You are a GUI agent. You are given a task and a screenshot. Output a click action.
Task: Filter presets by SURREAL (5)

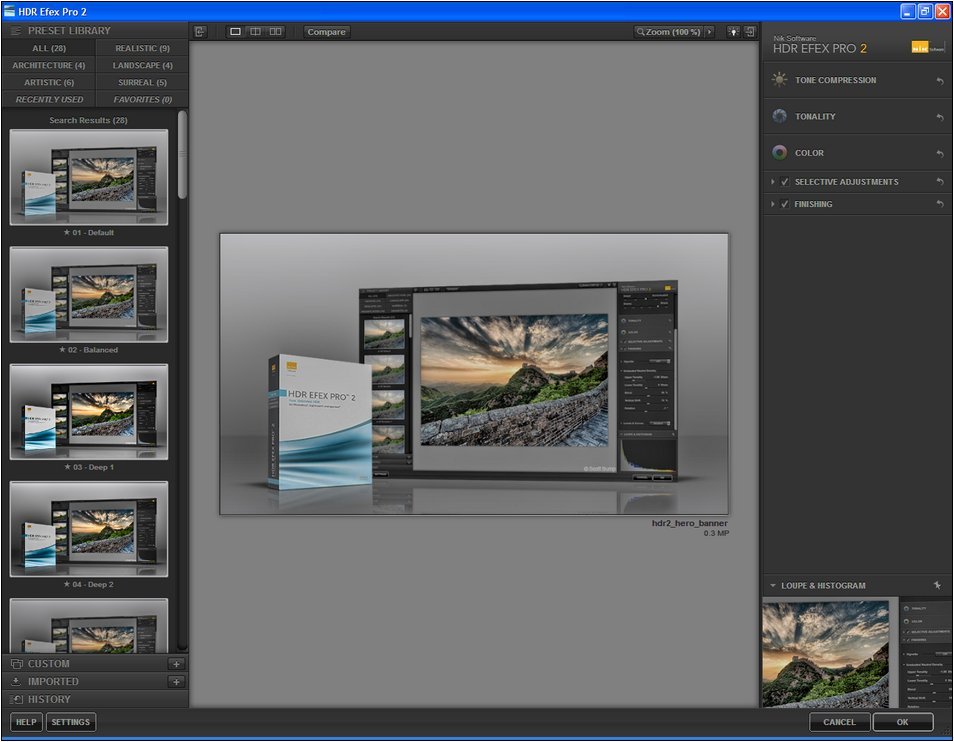point(142,82)
